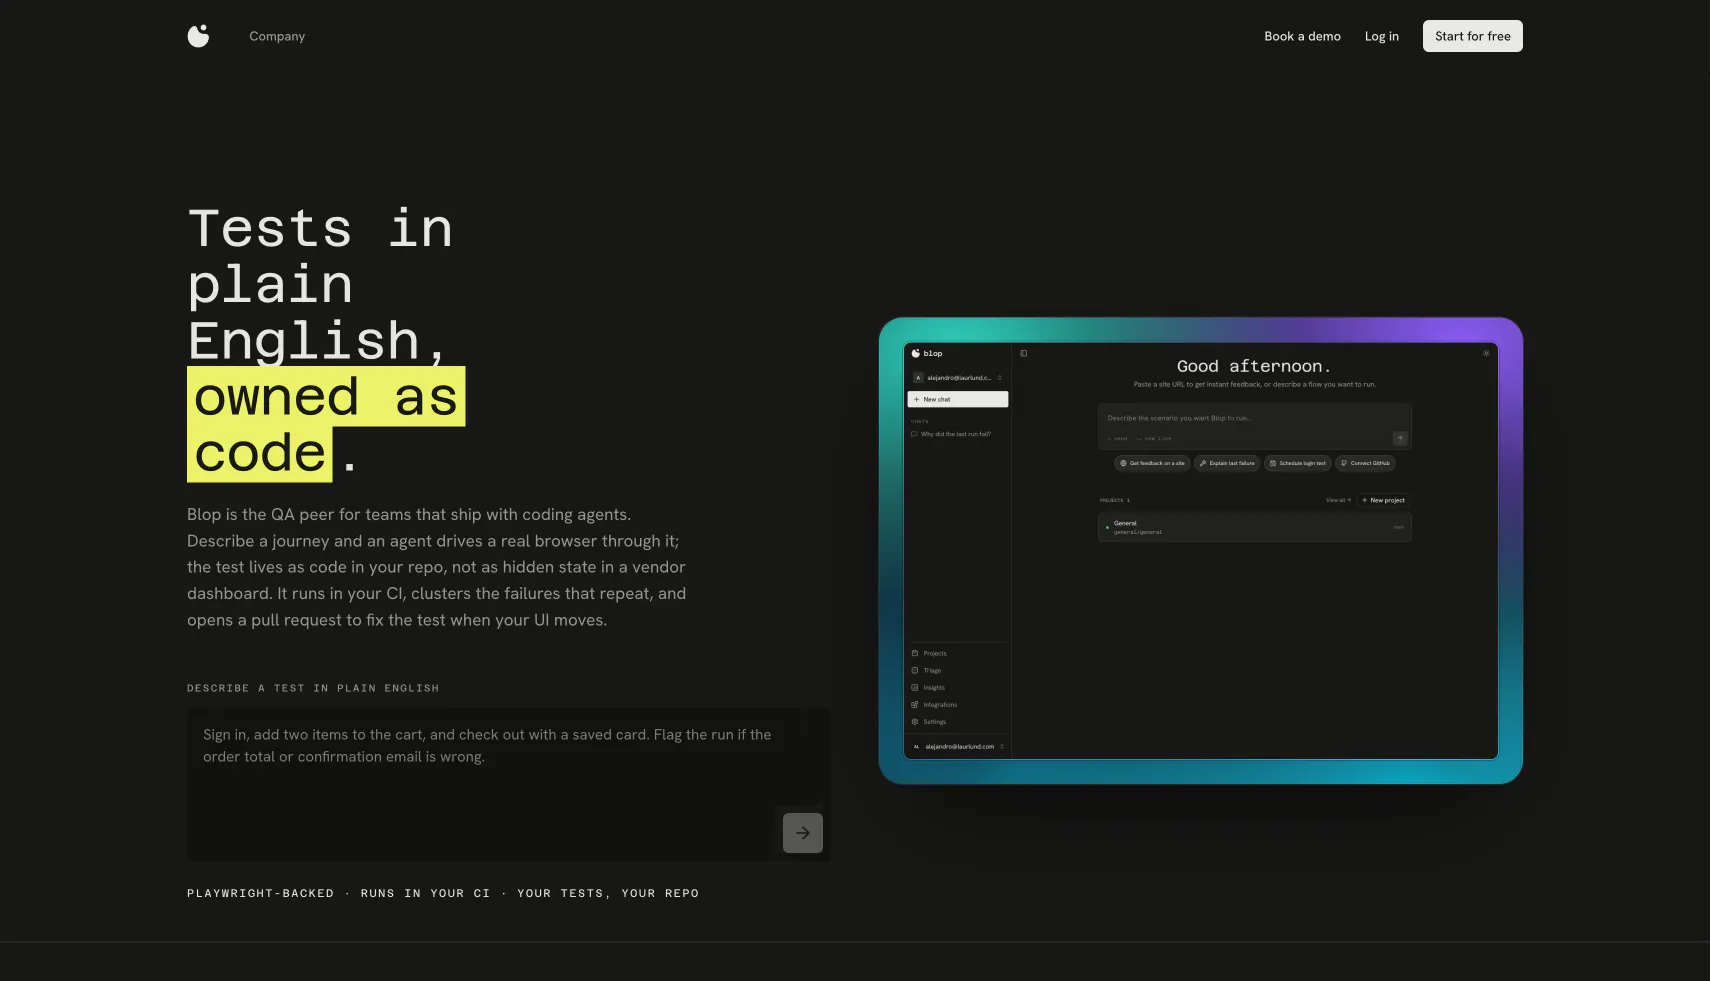Select the Schedule login test chip
This screenshot has height=981, width=1711.
click(1297, 463)
